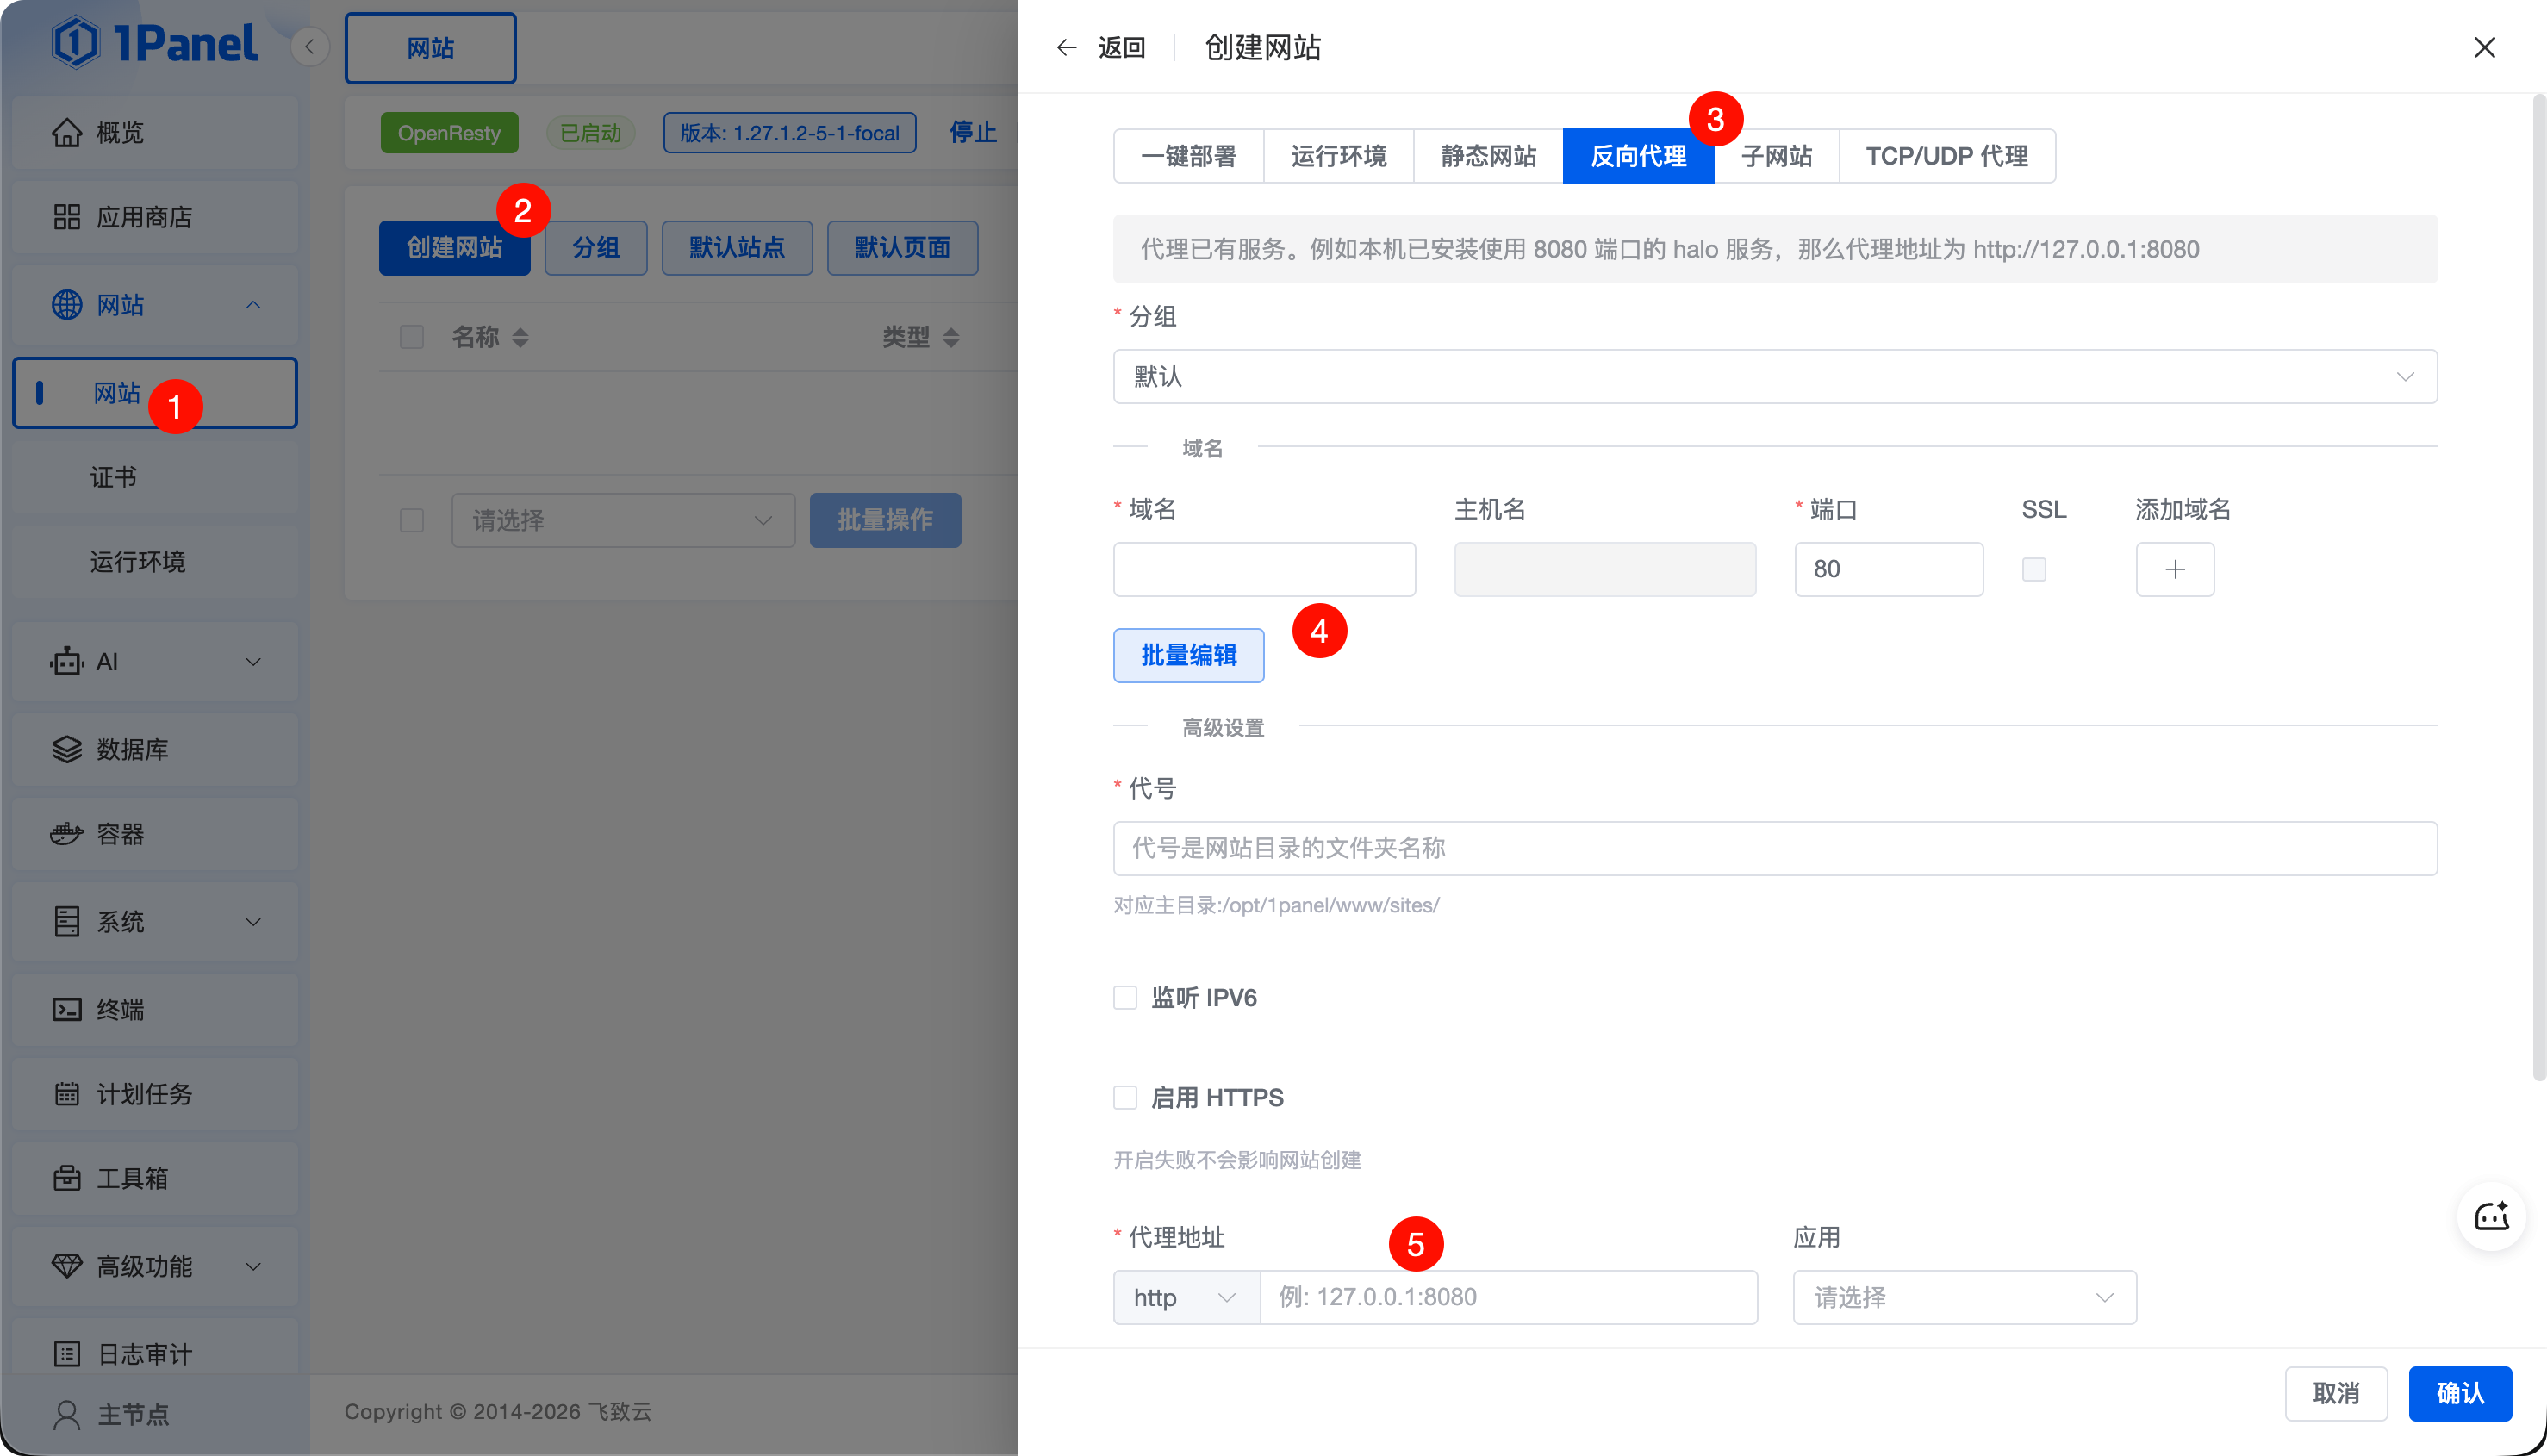This screenshot has width=2547, height=1456.
Task: Open 容器 docker icon in sidebar
Action: (x=67, y=833)
